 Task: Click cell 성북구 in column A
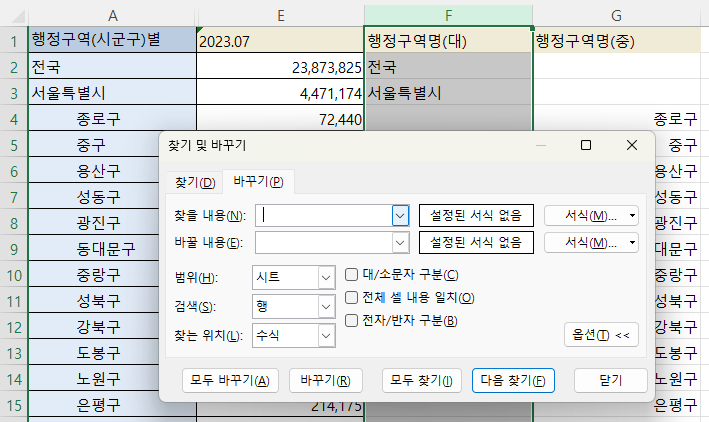point(94,301)
